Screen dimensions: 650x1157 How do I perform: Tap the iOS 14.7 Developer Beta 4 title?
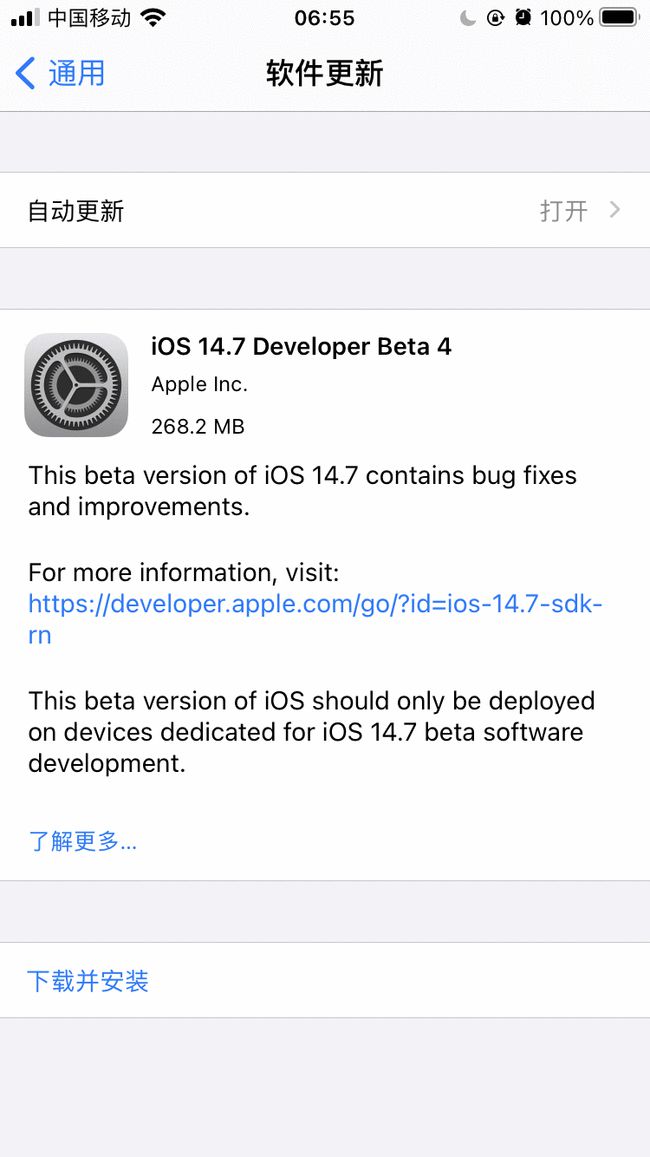point(300,346)
